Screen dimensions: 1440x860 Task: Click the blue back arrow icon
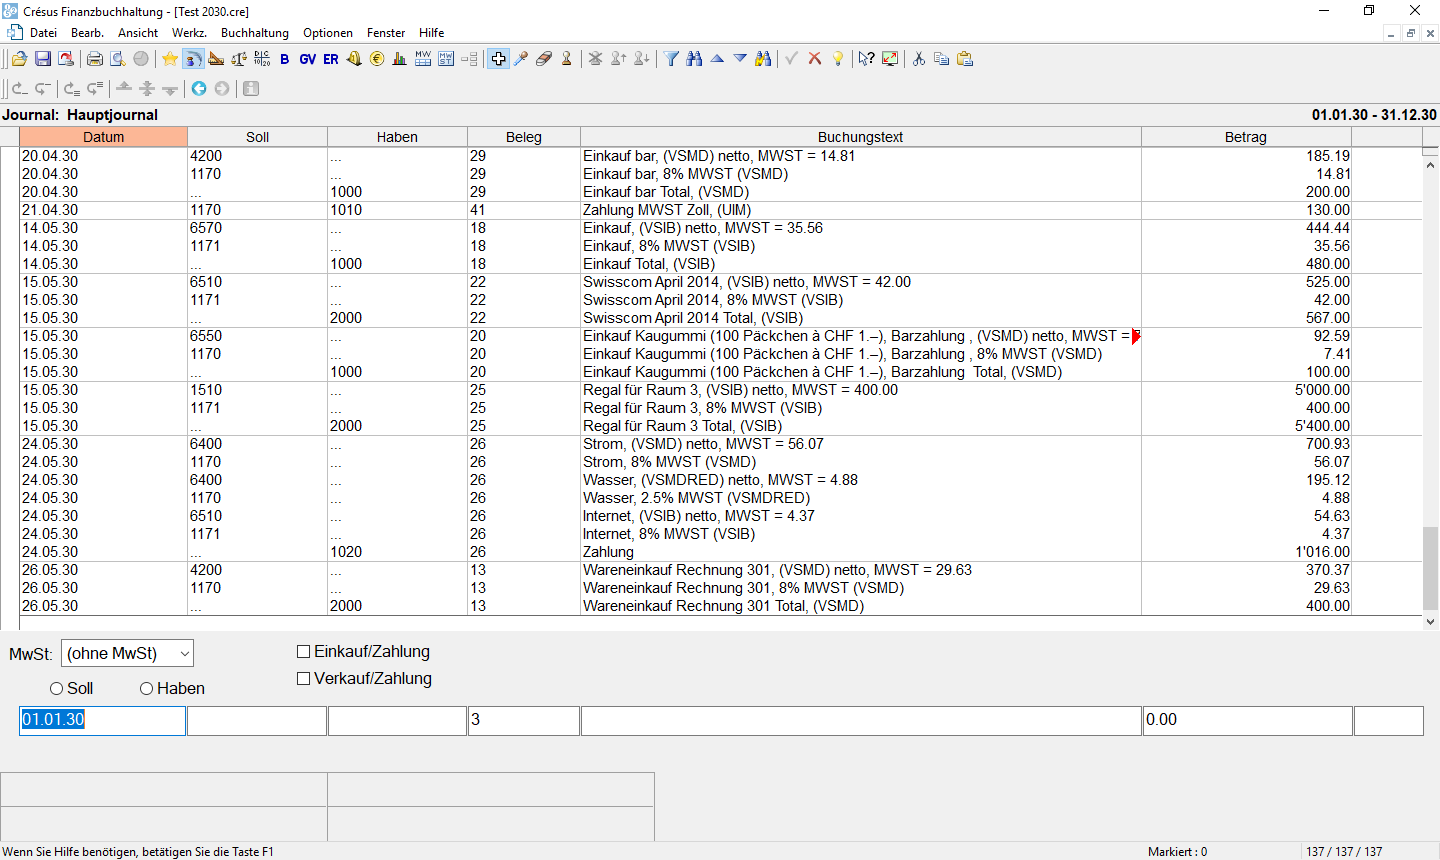[199, 89]
